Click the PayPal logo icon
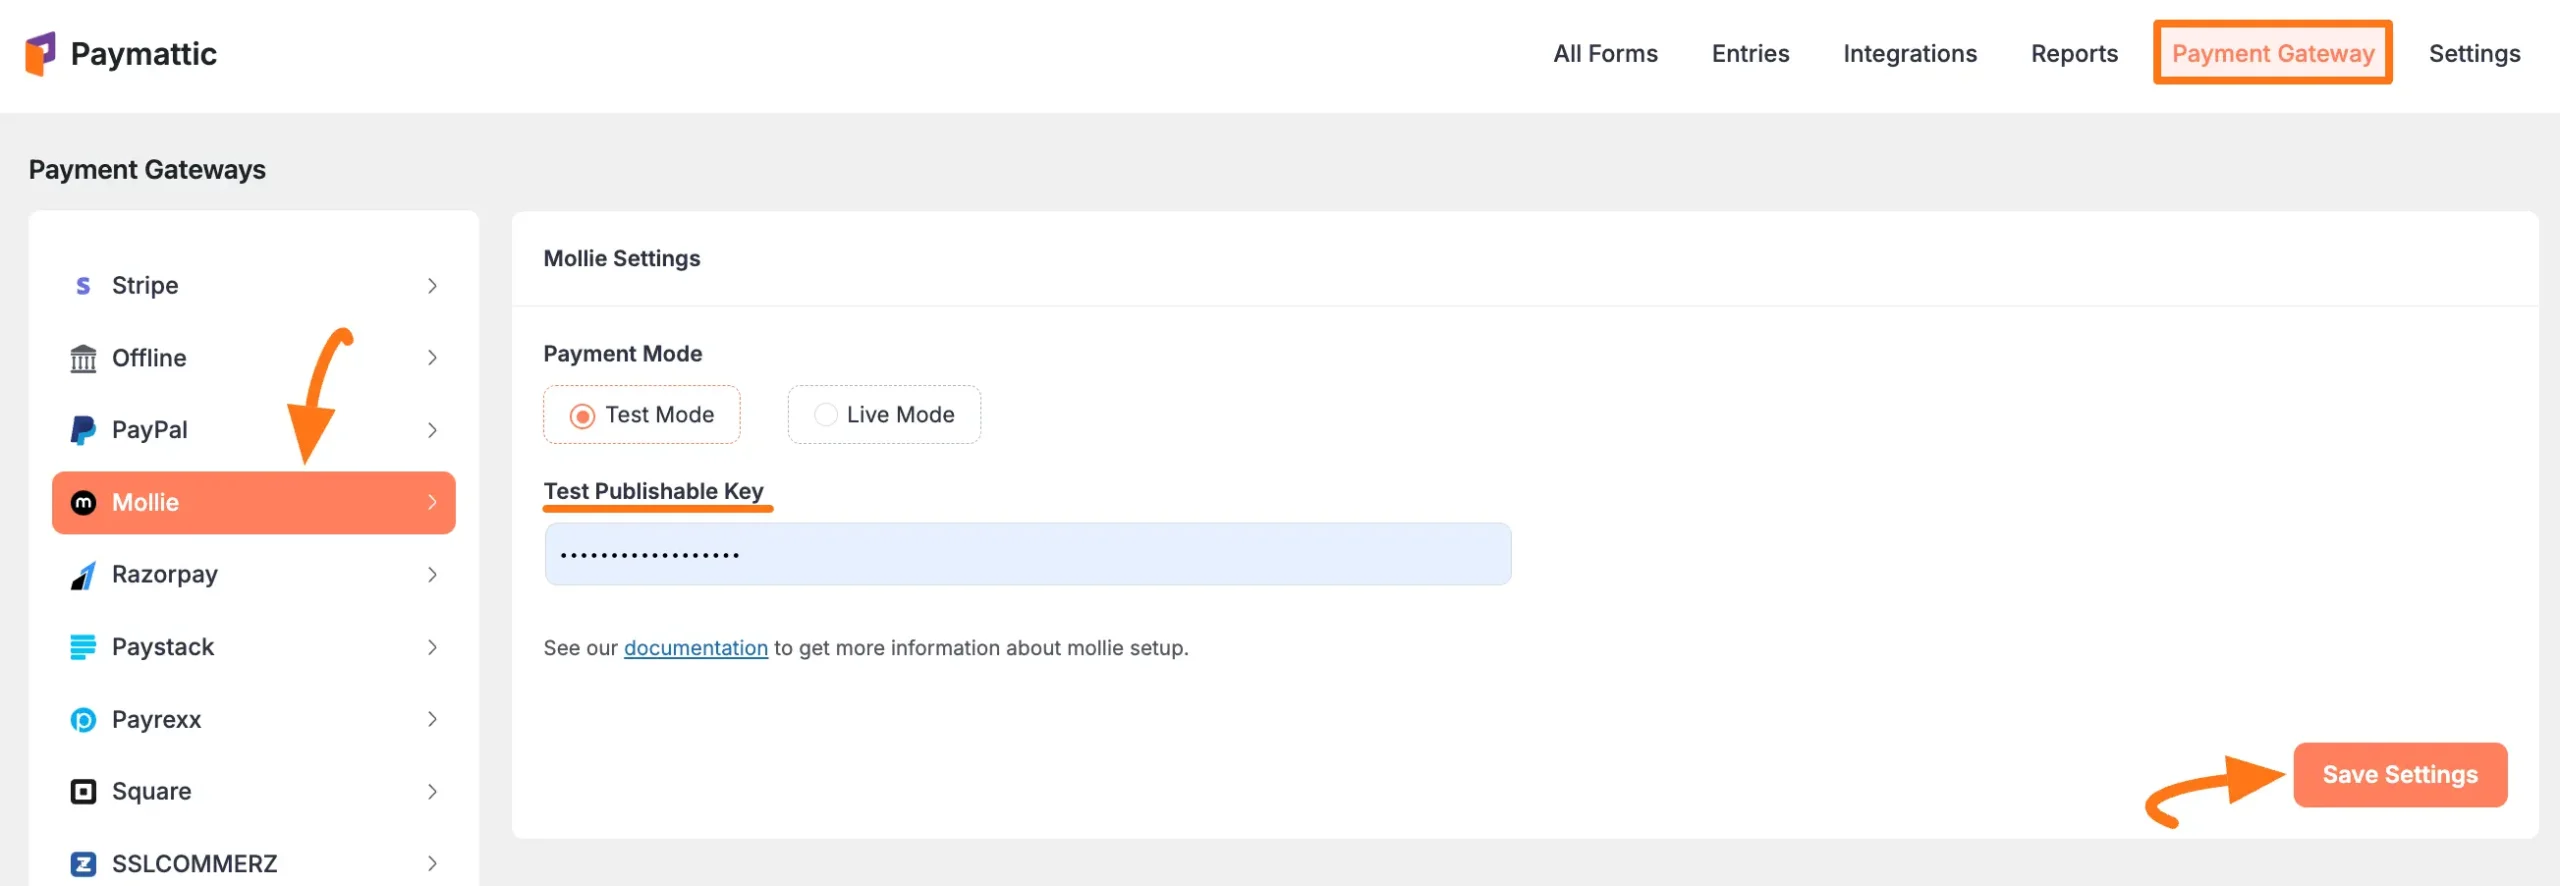Screen dimensions: 2560x886 [x=83, y=430]
